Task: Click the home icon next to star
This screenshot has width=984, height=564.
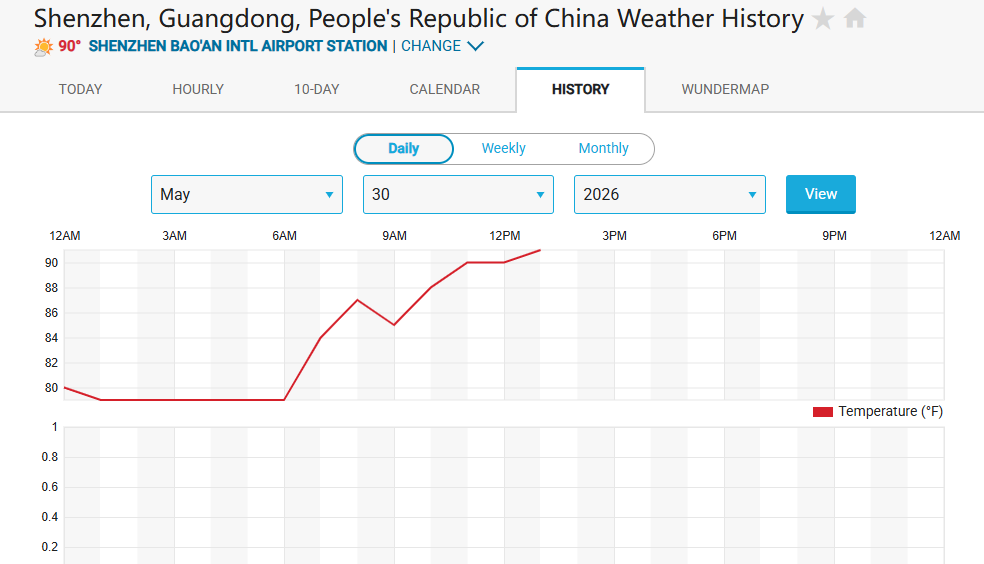Action: [x=855, y=18]
